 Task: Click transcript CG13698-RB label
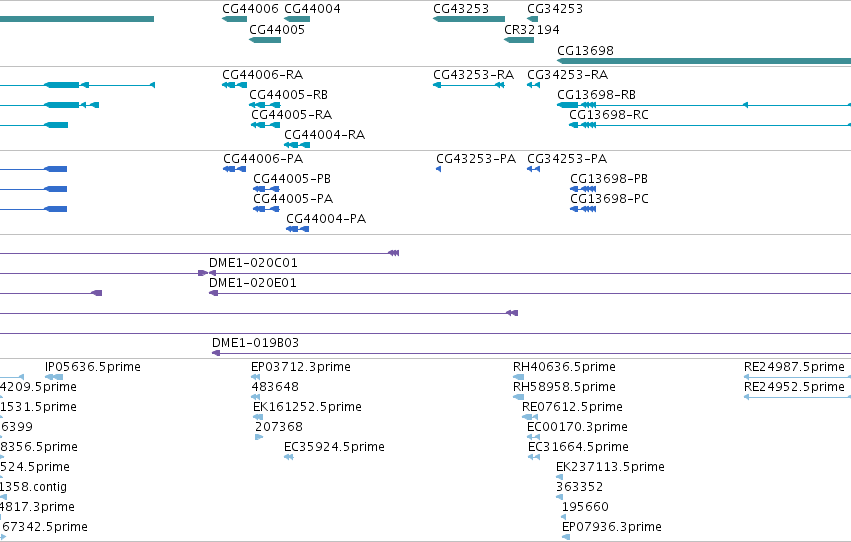[x=596, y=94]
